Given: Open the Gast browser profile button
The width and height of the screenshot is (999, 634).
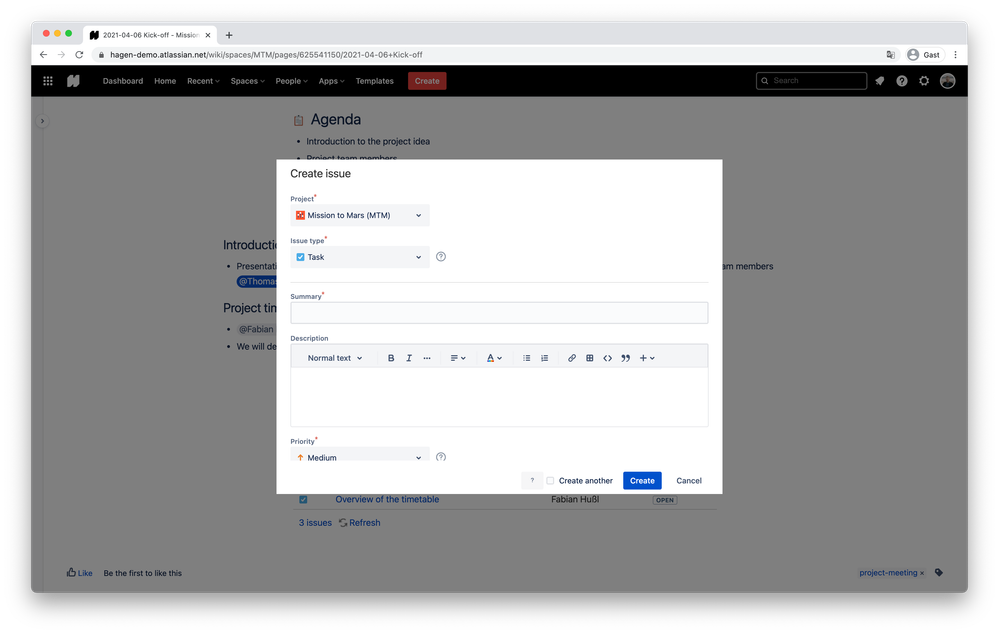Looking at the screenshot, I should (x=924, y=55).
